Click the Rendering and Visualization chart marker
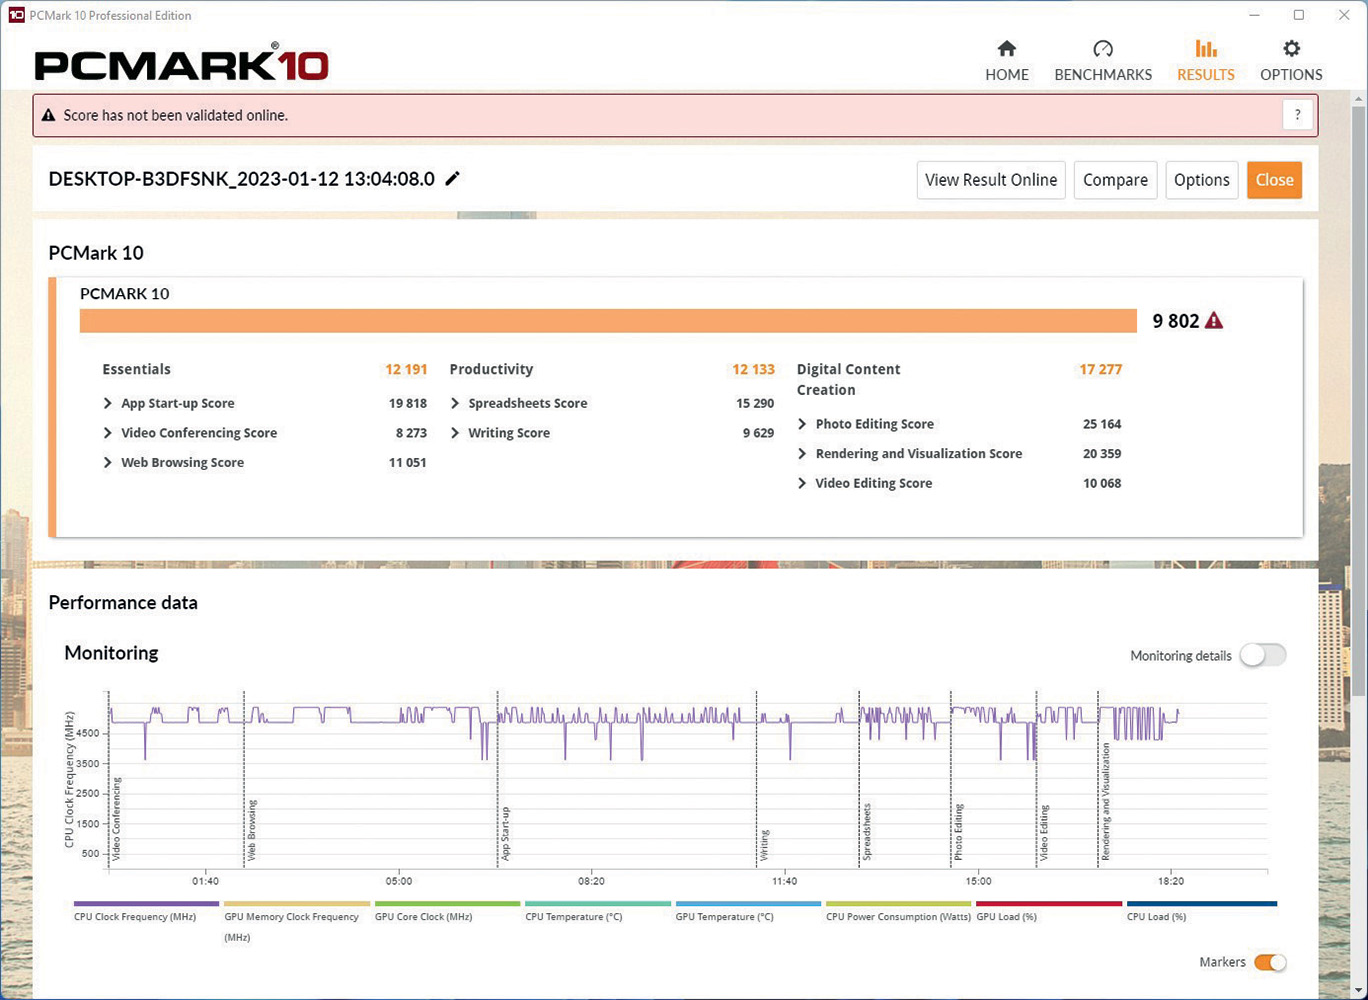1368x1000 pixels. 1106,802
